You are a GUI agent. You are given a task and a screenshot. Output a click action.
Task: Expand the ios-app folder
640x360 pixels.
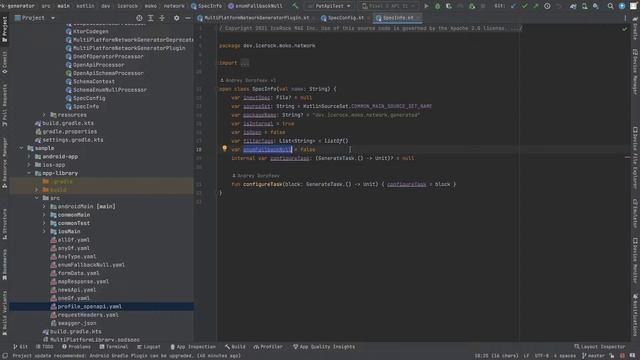click(29, 165)
